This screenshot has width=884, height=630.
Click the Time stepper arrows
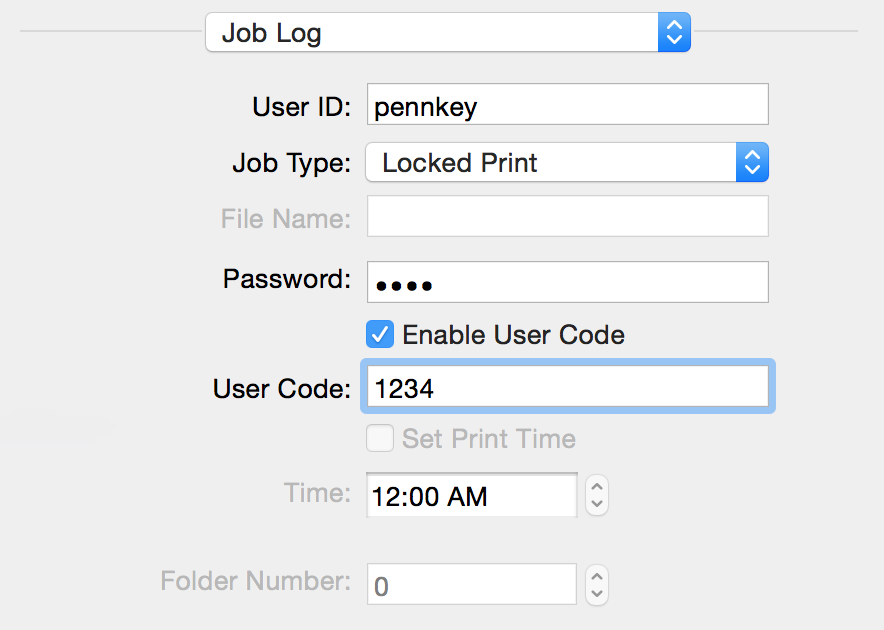pos(597,495)
